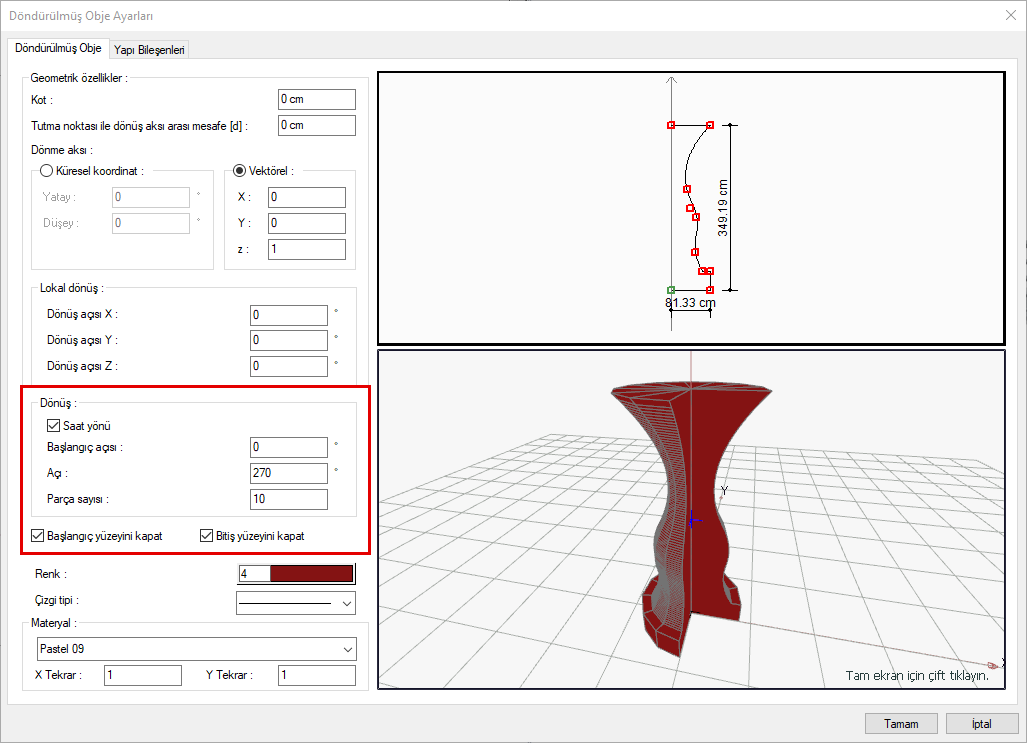Image resolution: width=1027 pixels, height=743 pixels.
Task: Select the Küresel koordinat radio button
Action: (x=46, y=171)
